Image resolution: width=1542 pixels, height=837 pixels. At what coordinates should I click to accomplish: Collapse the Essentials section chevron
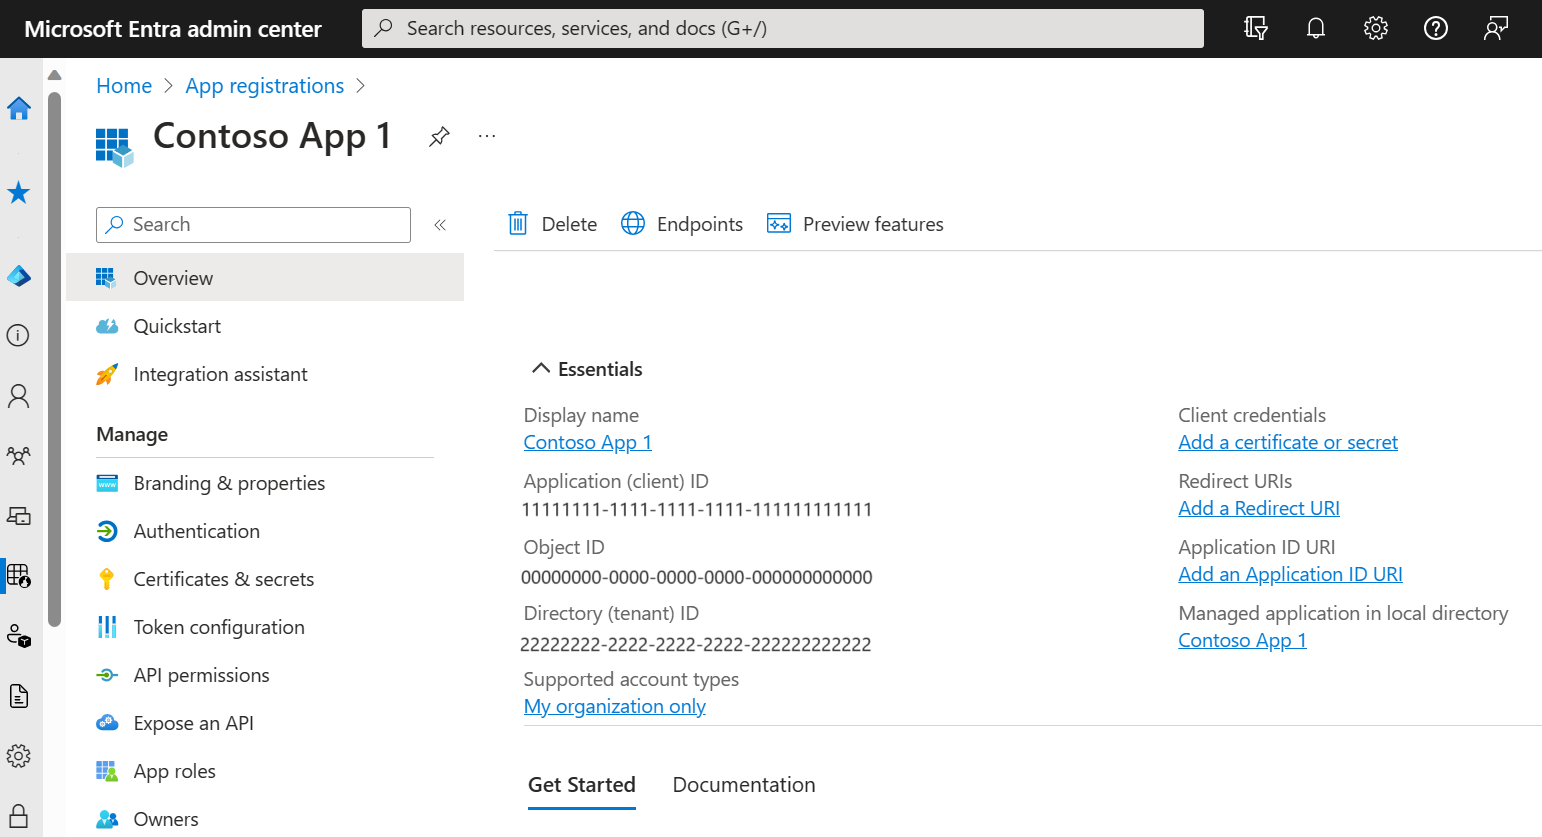pyautogui.click(x=541, y=368)
